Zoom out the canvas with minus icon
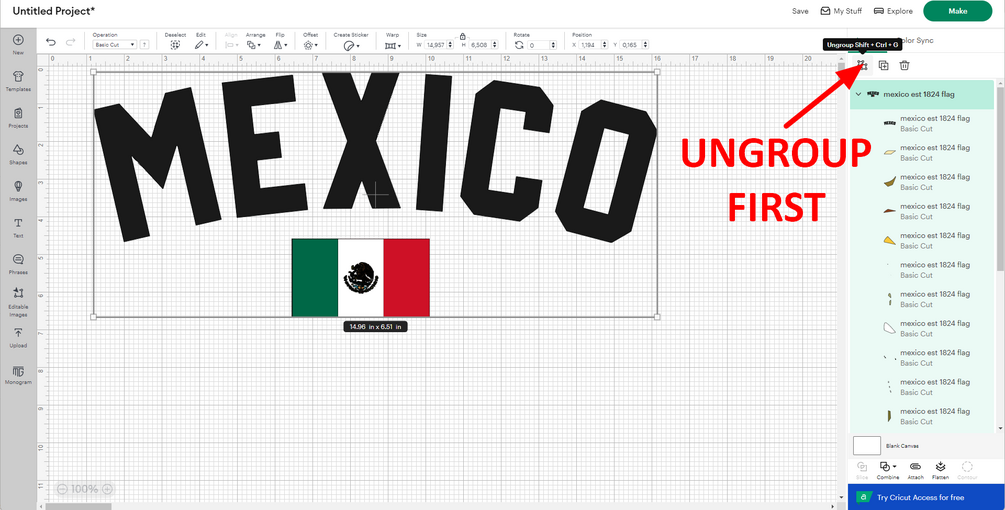Screen dimensions: 1005x510 62,489
